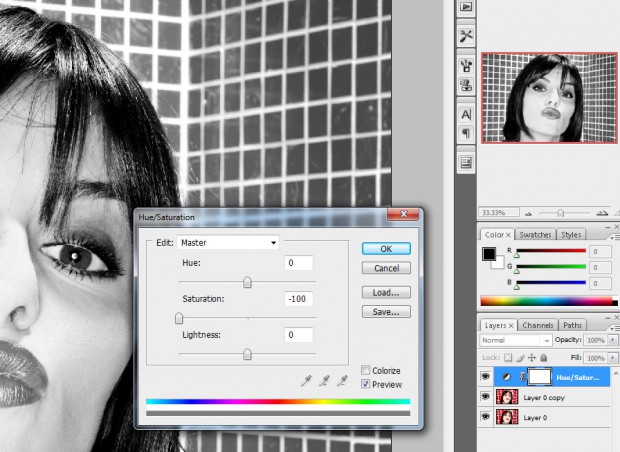Image resolution: width=620 pixels, height=452 pixels.
Task: Click the Navigator preview thumbnail
Action: point(549,98)
